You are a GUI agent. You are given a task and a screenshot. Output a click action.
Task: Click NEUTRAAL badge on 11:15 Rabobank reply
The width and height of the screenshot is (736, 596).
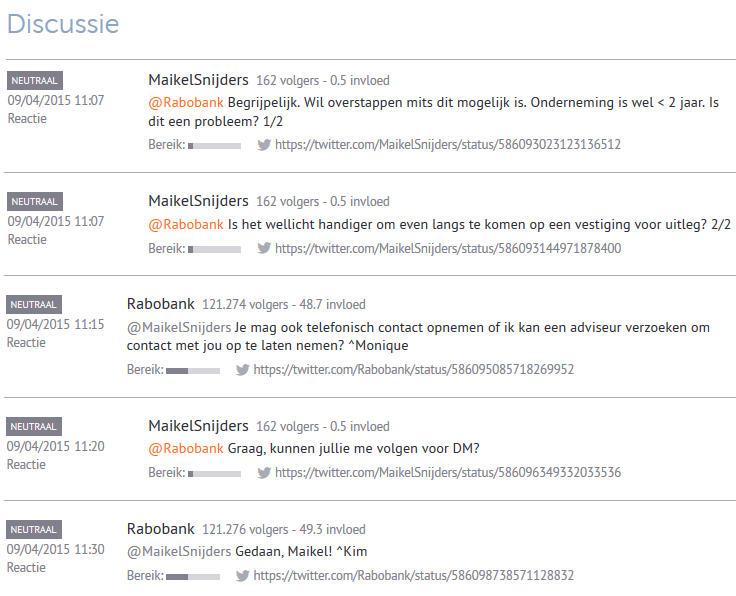click(x=35, y=304)
